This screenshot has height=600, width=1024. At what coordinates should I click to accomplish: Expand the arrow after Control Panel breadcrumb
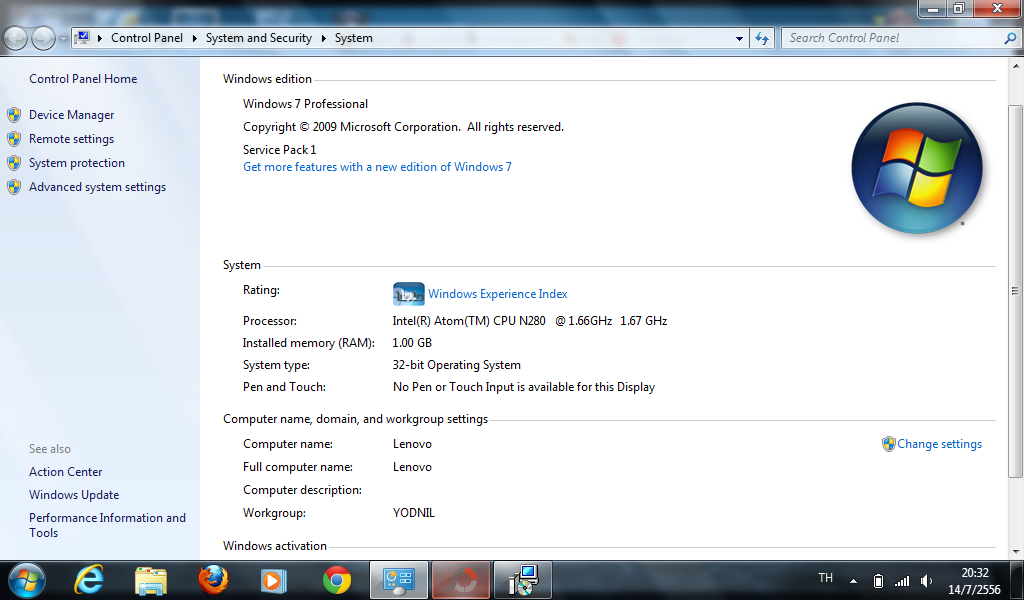pos(195,39)
